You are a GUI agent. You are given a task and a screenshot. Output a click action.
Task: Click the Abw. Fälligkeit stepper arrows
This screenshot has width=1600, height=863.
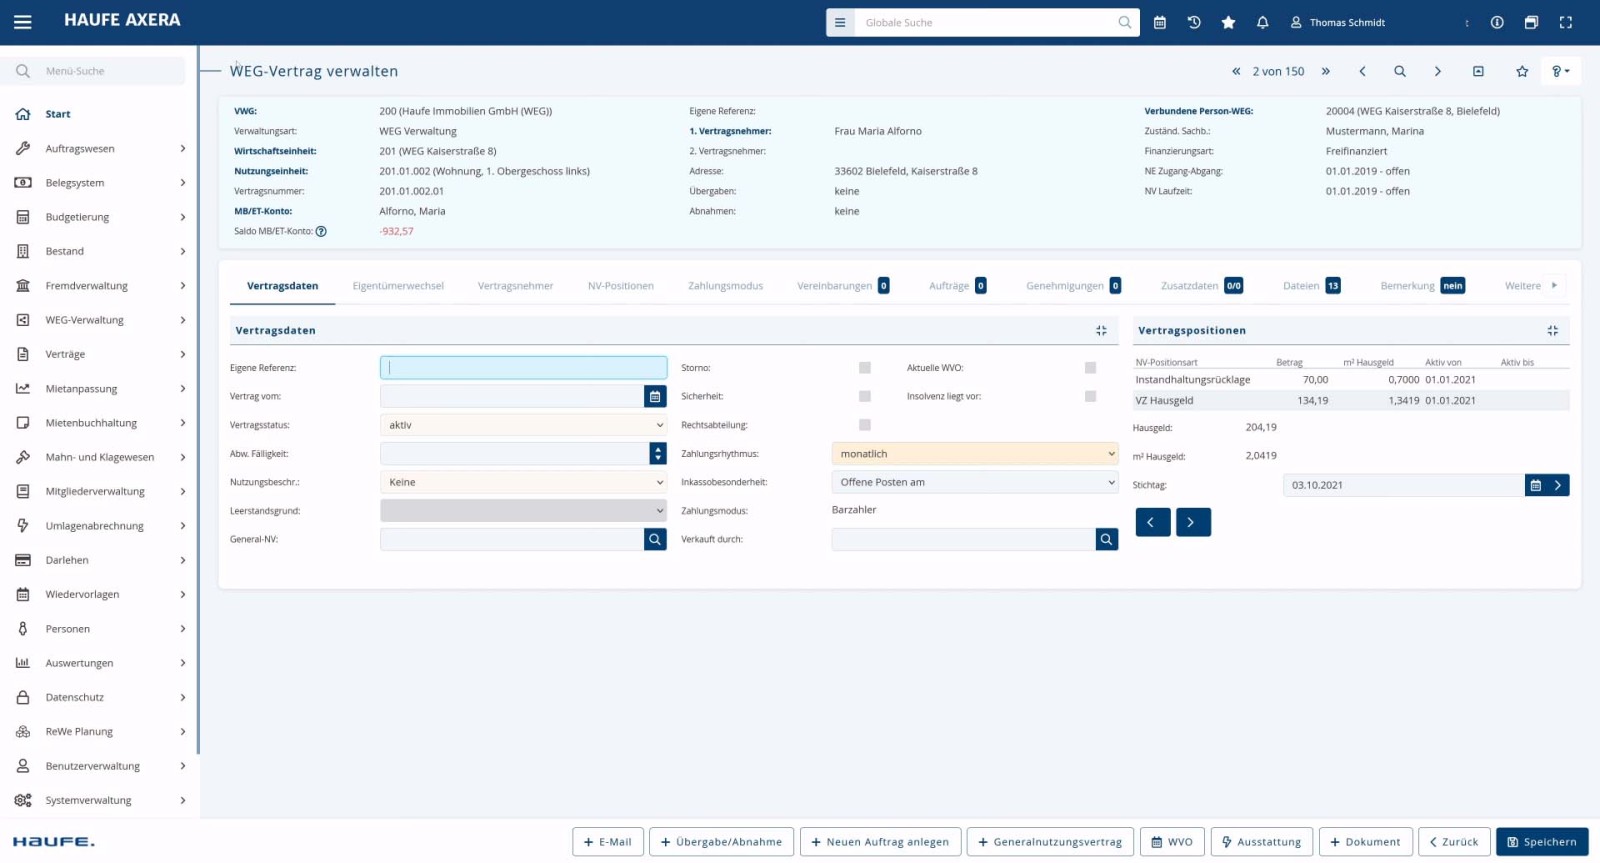coord(658,454)
